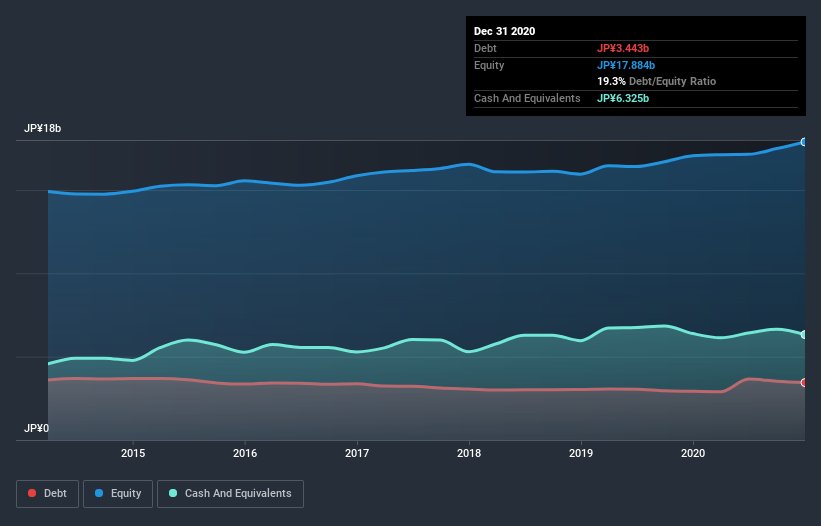Click the 19.3% Debt/Equity Ratio text
Image resolution: width=821 pixels, height=526 pixels.
point(657,81)
